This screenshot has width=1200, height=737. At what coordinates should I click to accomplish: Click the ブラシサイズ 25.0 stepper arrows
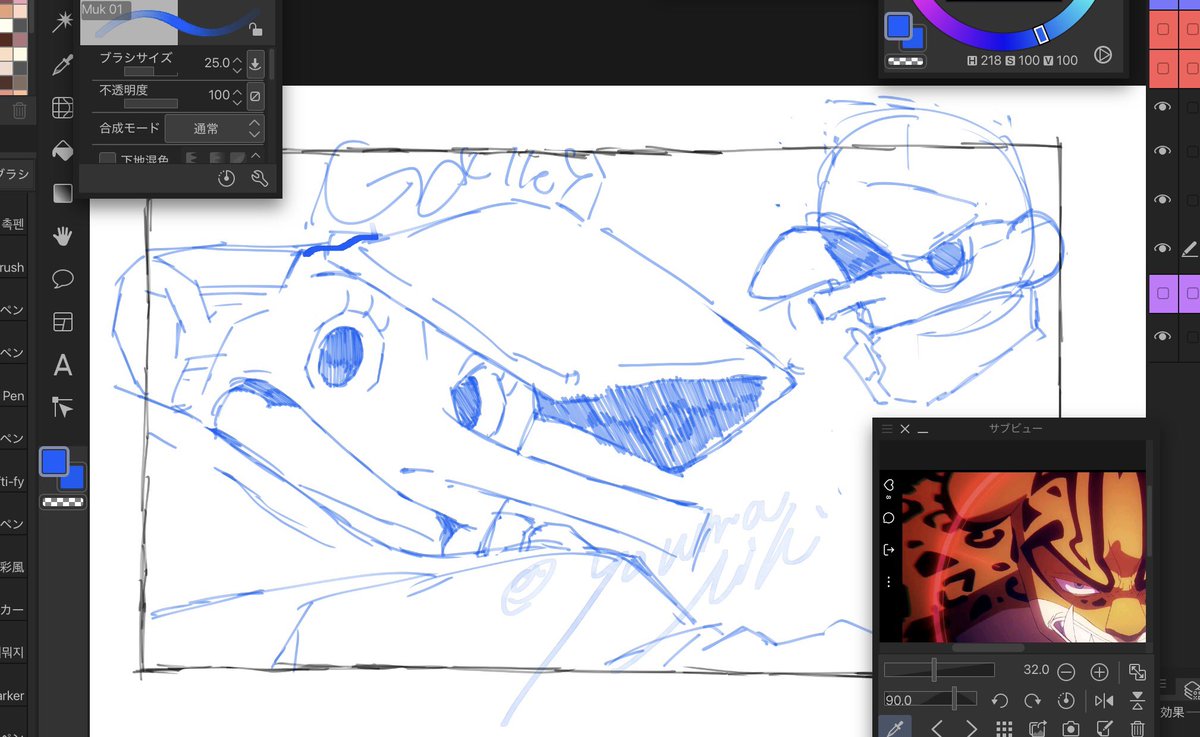237,64
